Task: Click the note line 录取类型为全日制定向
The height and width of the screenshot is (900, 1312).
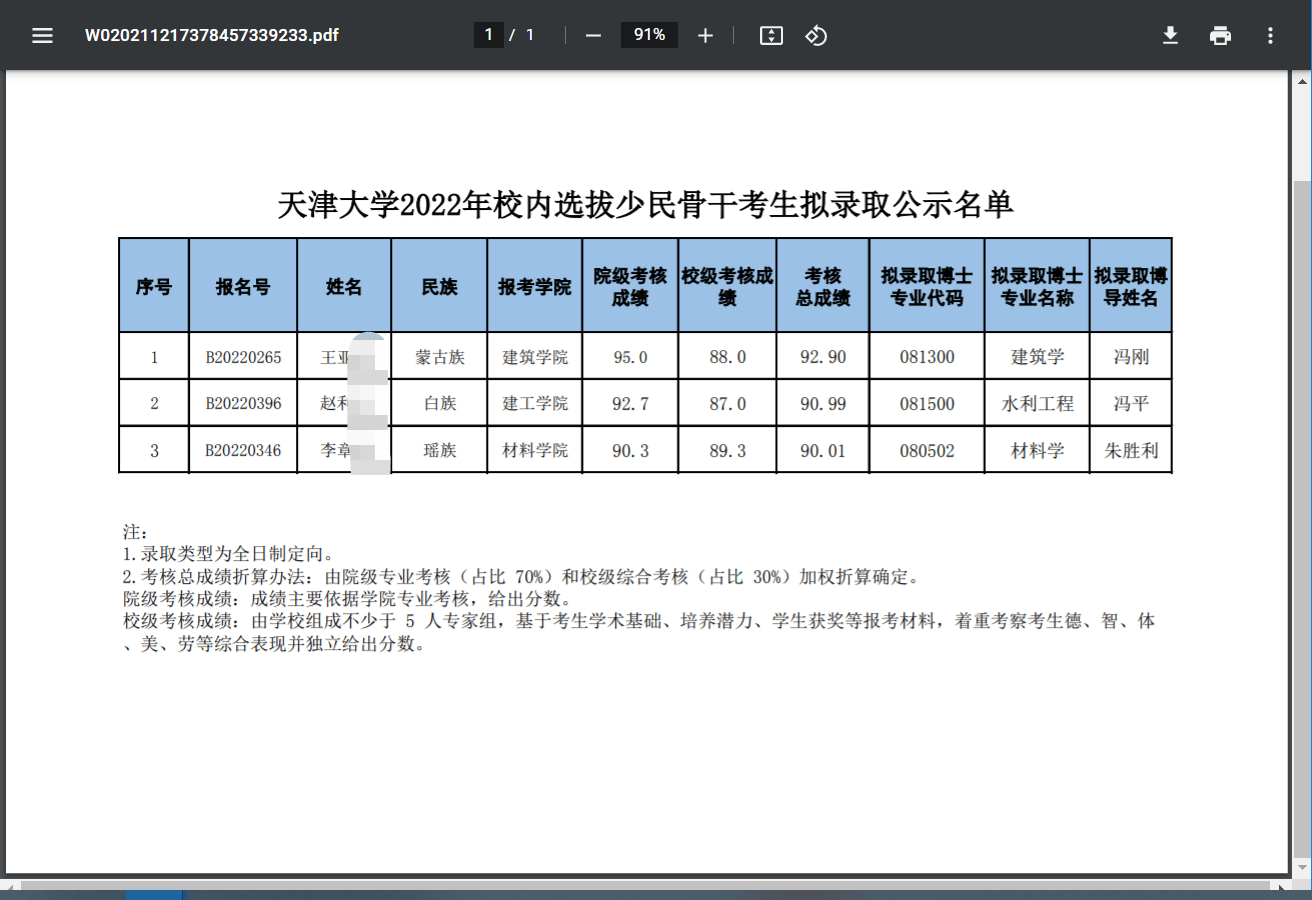Action: click(x=228, y=554)
